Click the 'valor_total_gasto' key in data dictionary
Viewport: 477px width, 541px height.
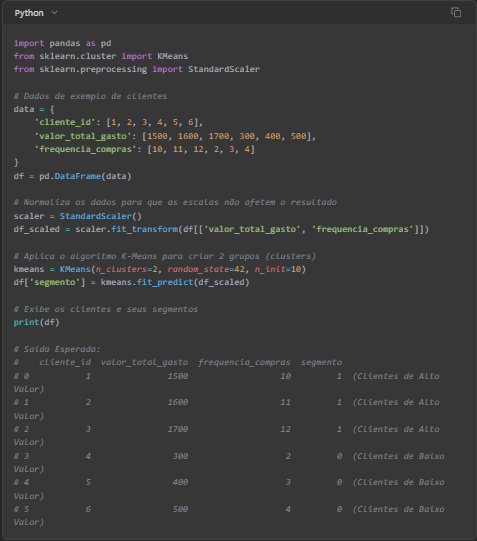tap(83, 136)
